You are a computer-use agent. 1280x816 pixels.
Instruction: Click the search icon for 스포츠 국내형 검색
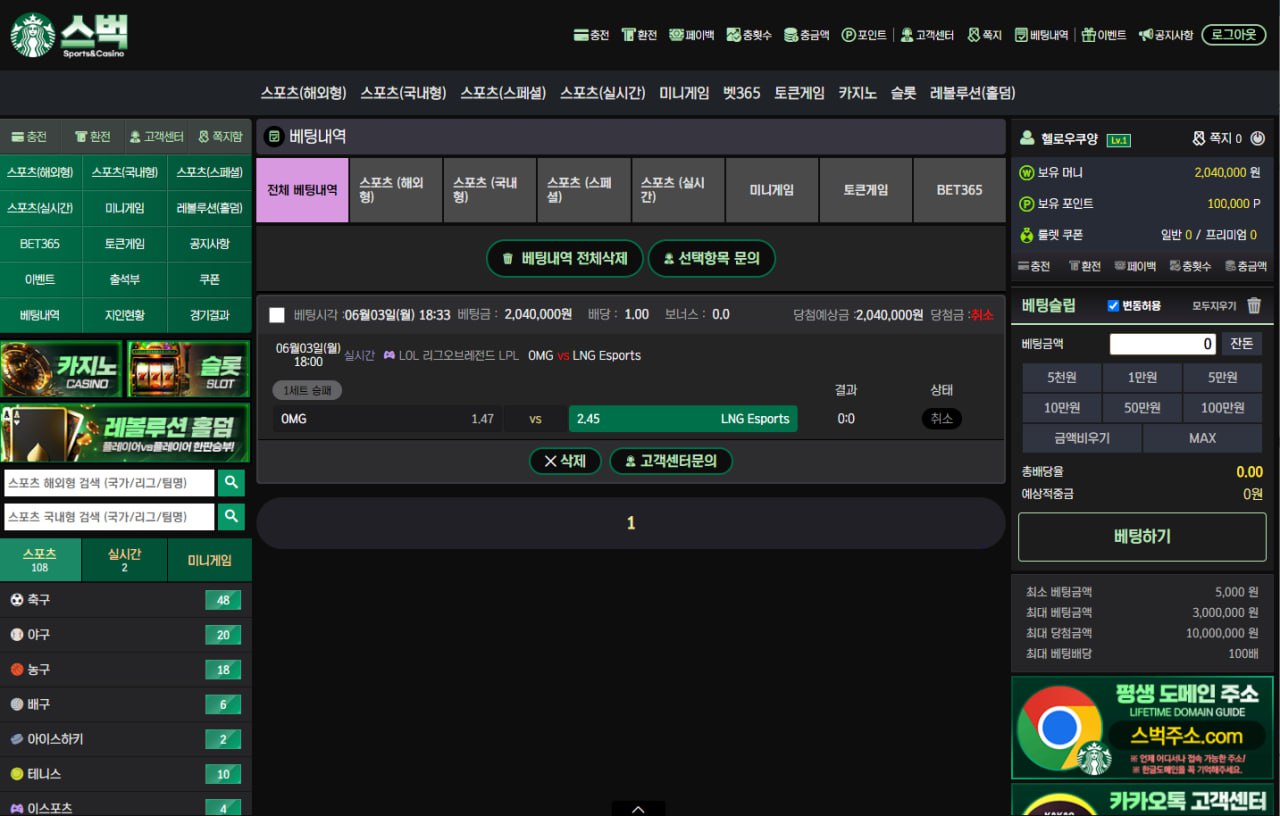click(x=231, y=516)
